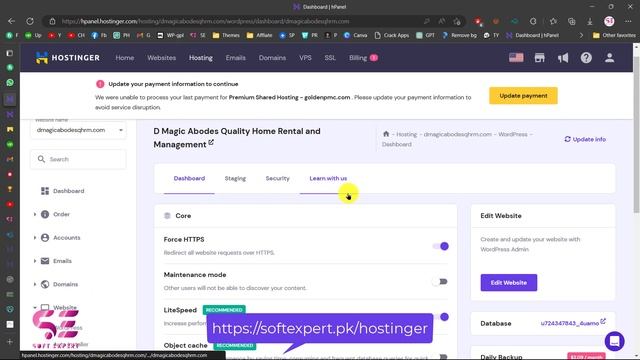Toggle Force HTTPS switch
The width and height of the screenshot is (640, 360).
(x=441, y=246)
